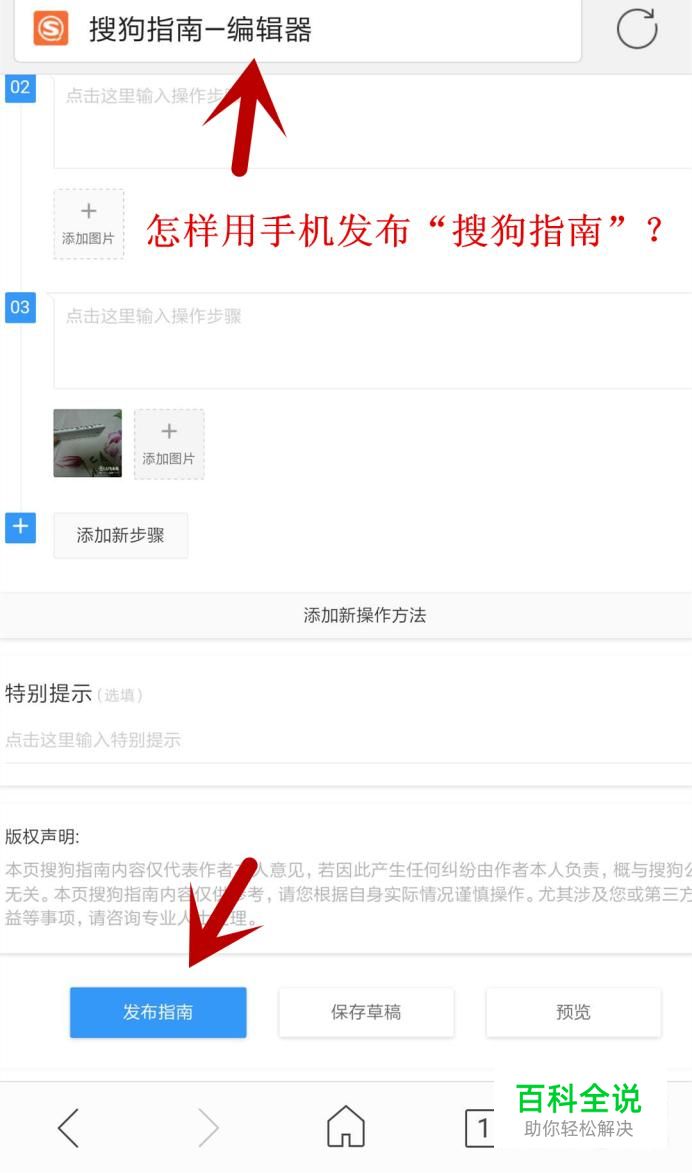The height and width of the screenshot is (1173, 692).
Task: Open the tab count switcher icon
Action: (480, 1127)
